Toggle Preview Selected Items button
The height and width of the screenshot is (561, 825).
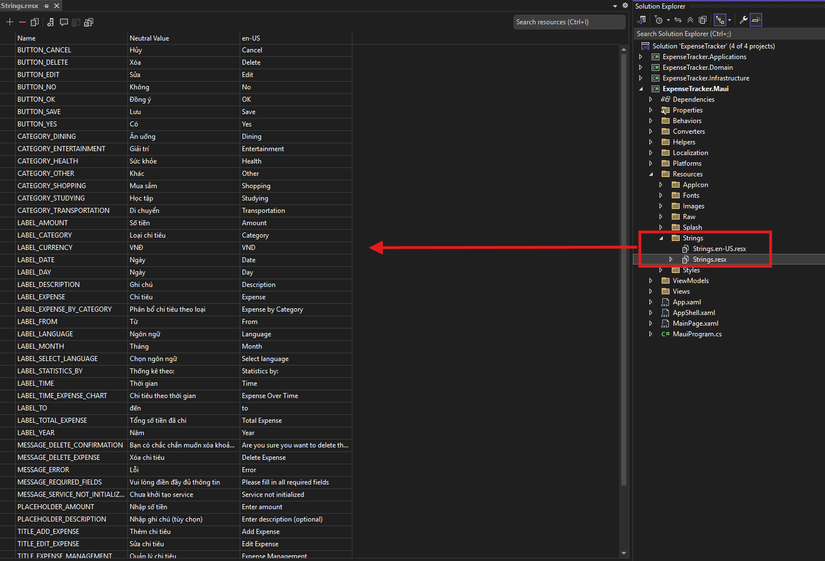pos(756,20)
